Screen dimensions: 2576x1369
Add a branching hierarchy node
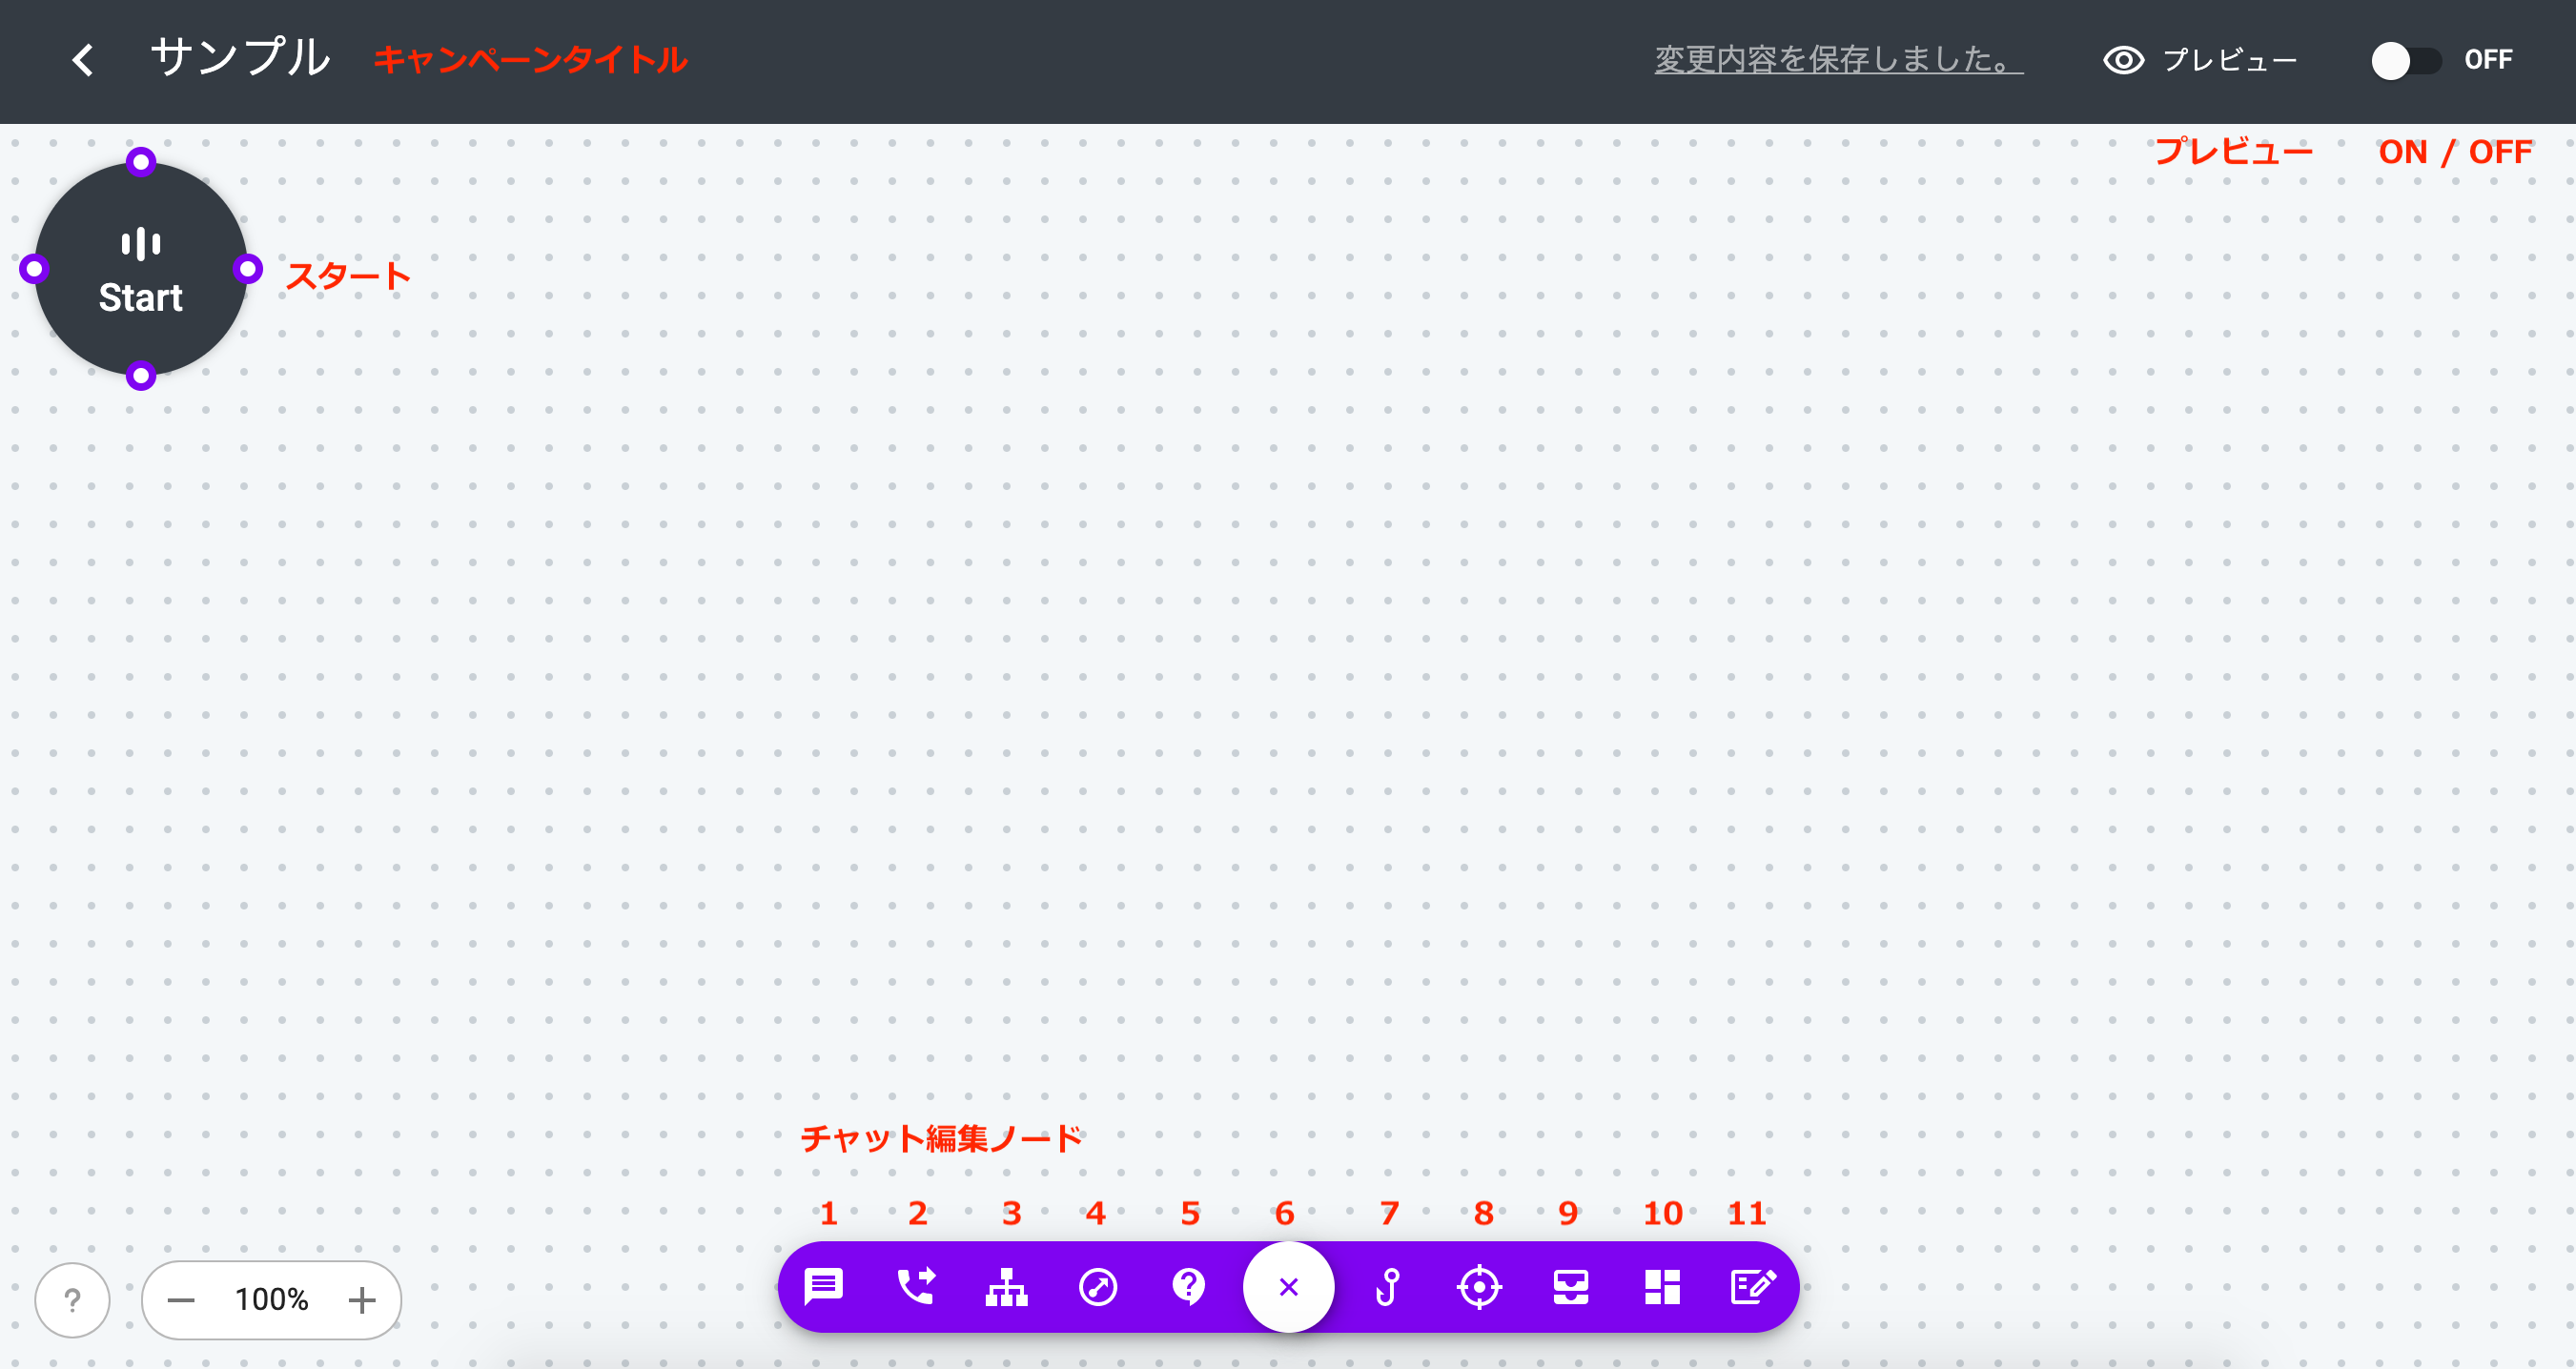1007,1287
